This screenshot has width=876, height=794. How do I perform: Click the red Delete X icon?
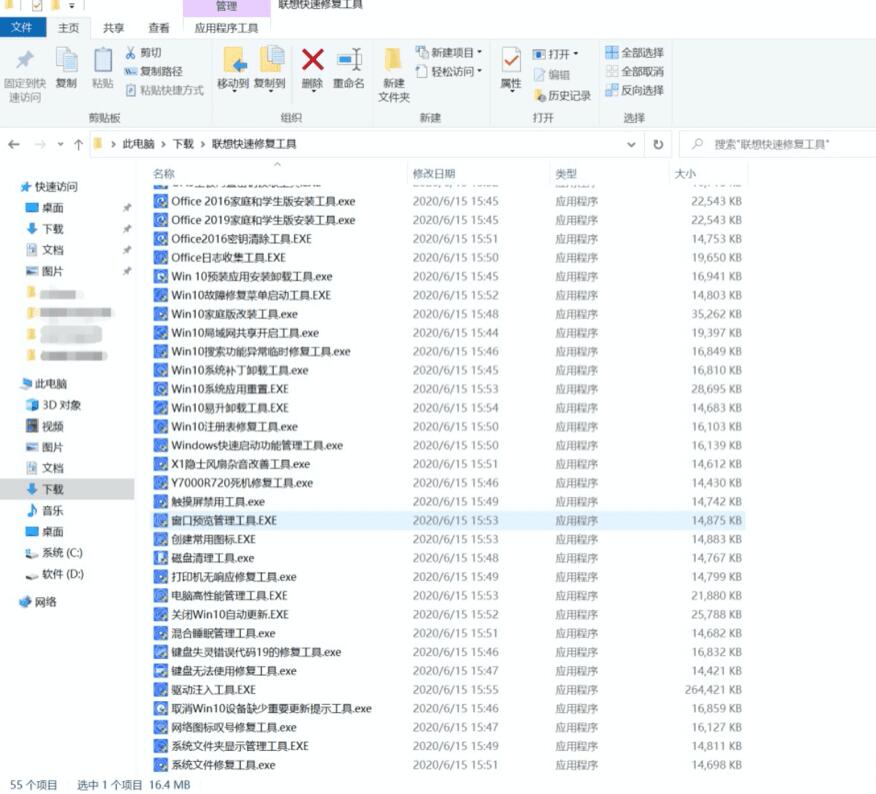312,59
